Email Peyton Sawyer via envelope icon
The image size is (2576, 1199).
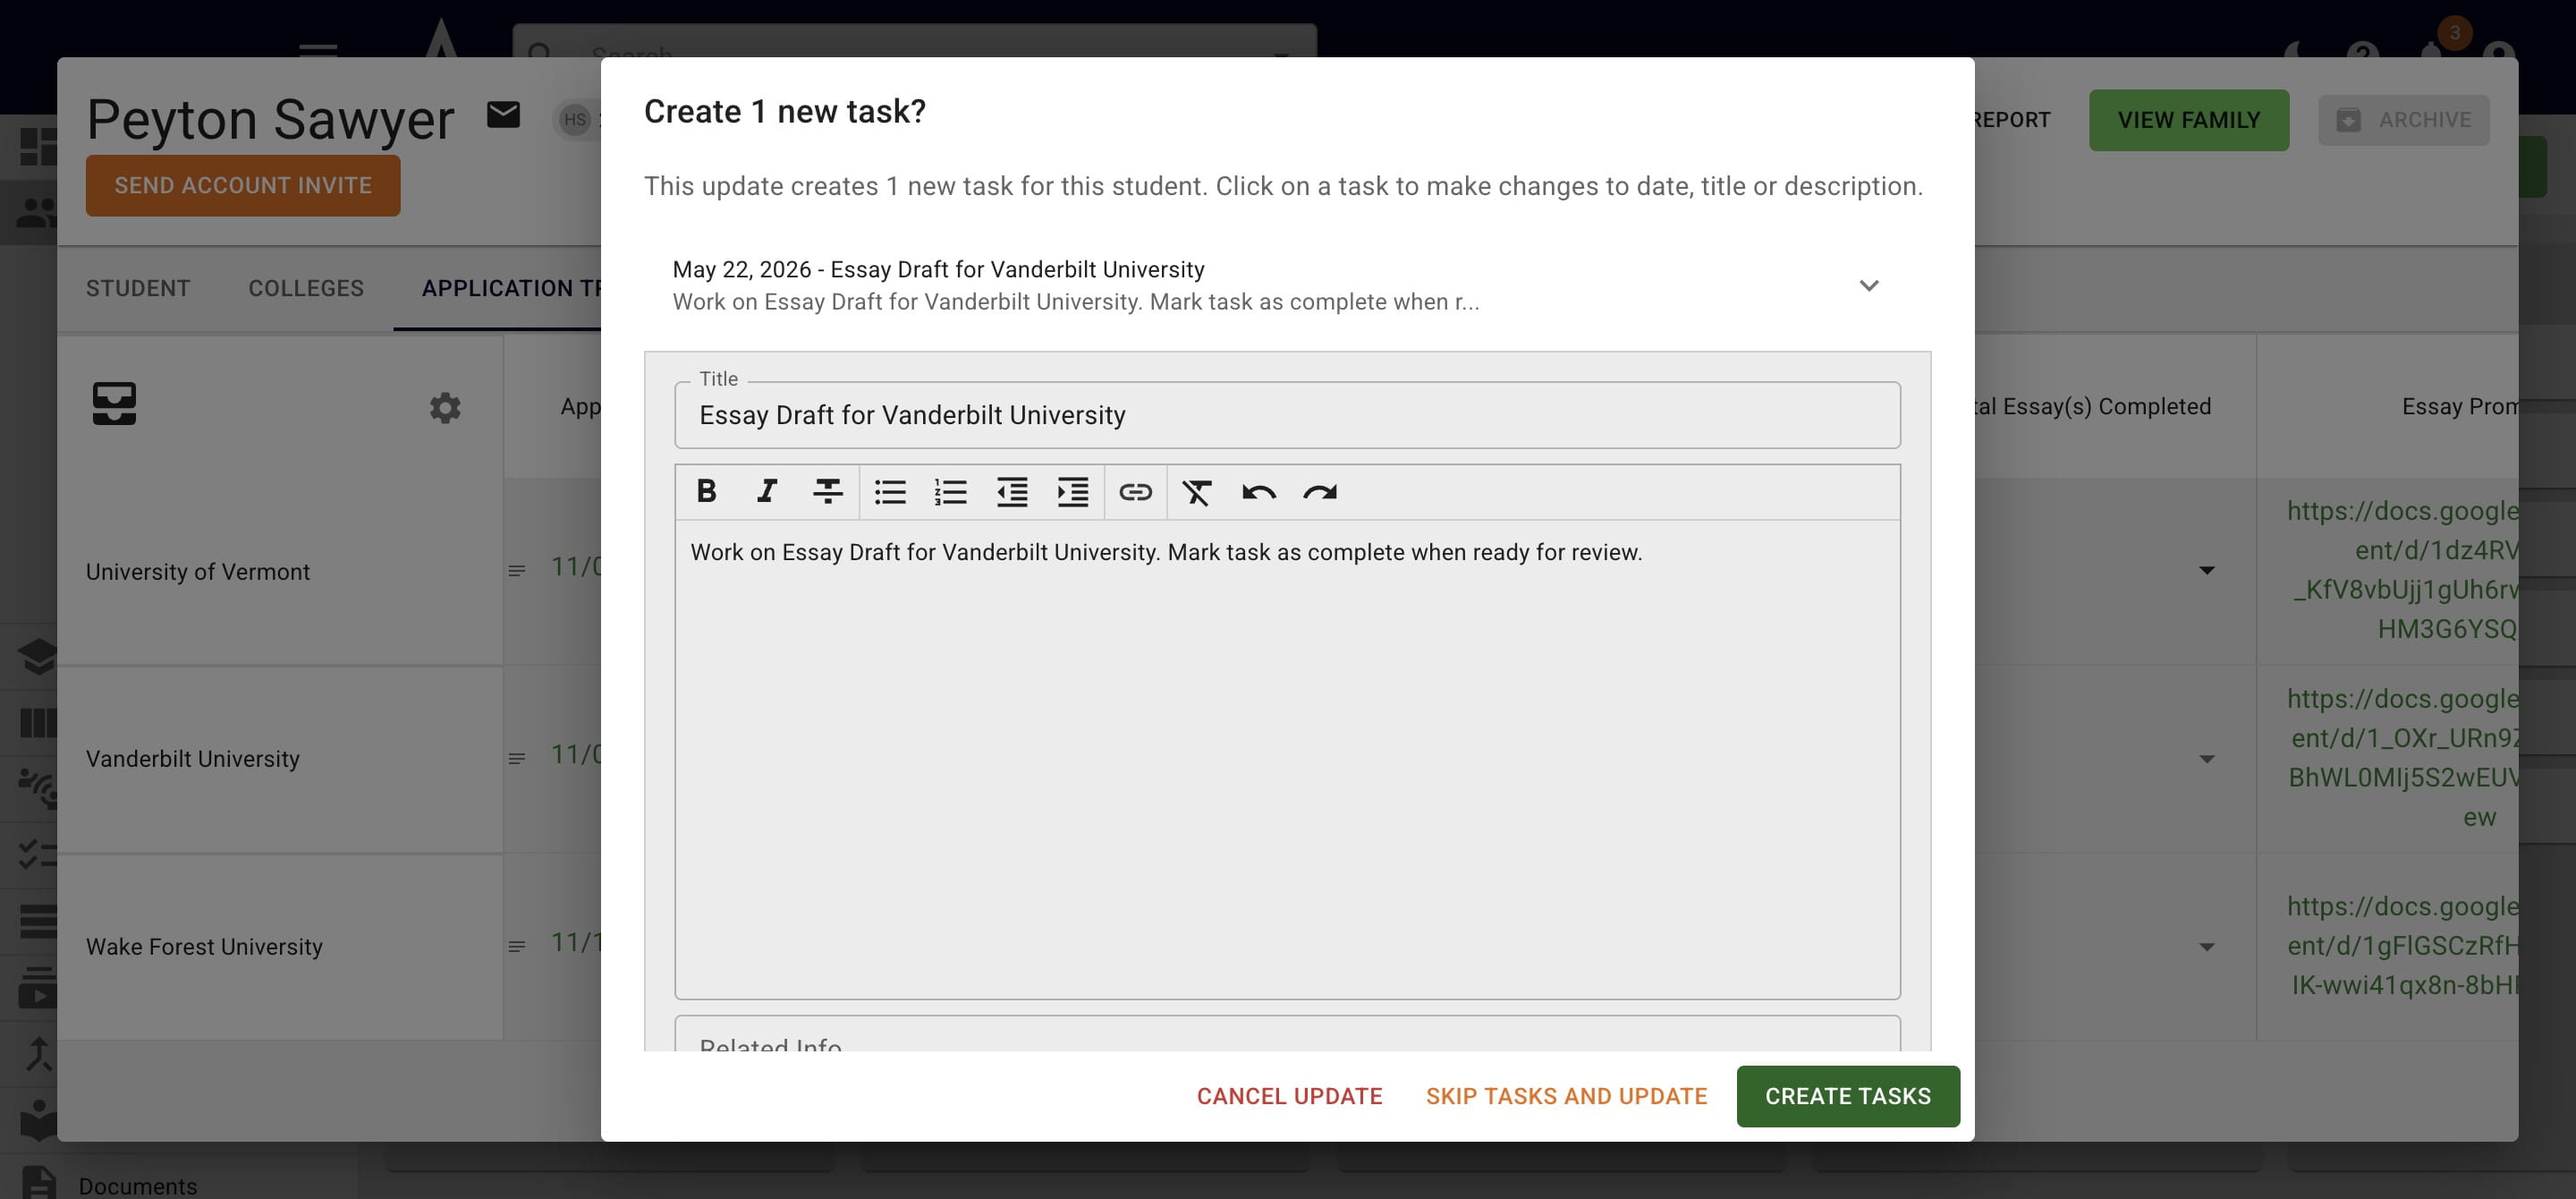503,115
